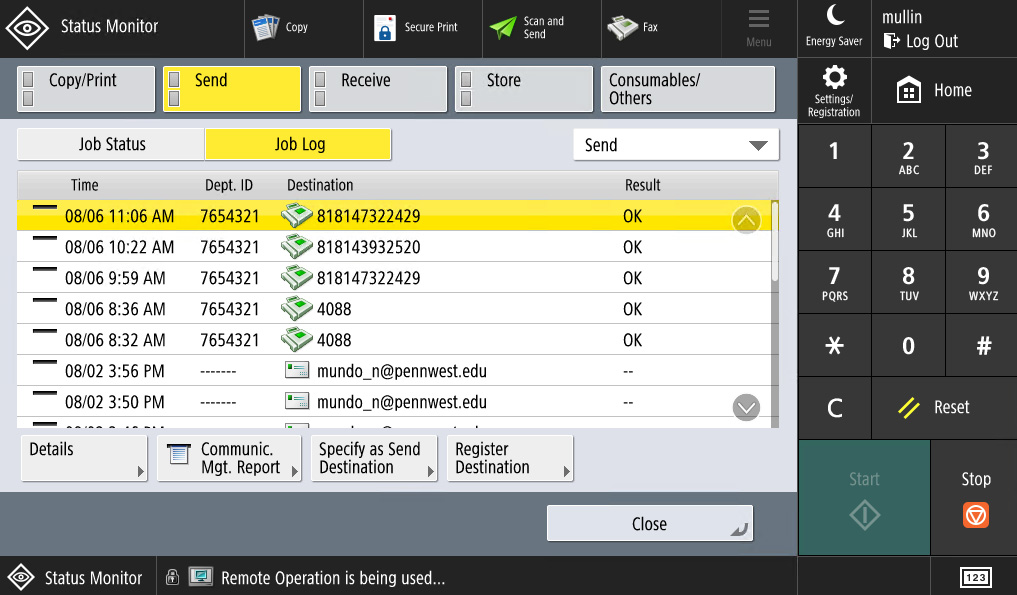This screenshot has width=1017, height=595.
Task: Tap digit 4 GHI on keypad
Action: pos(835,219)
